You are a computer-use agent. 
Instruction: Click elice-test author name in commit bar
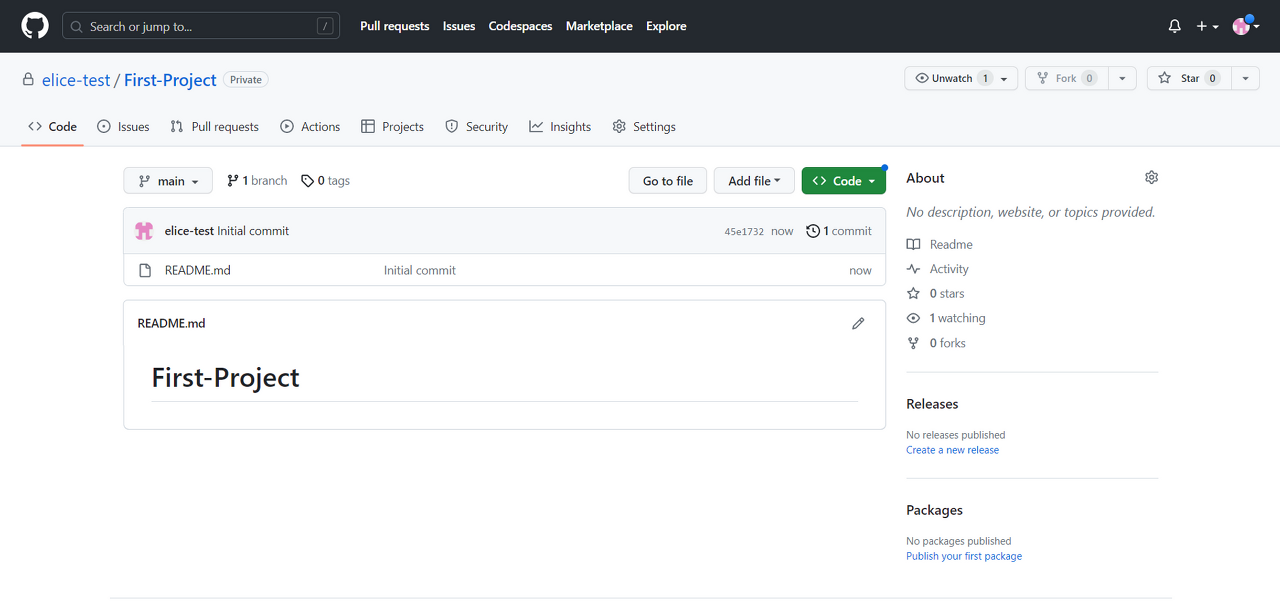189,231
